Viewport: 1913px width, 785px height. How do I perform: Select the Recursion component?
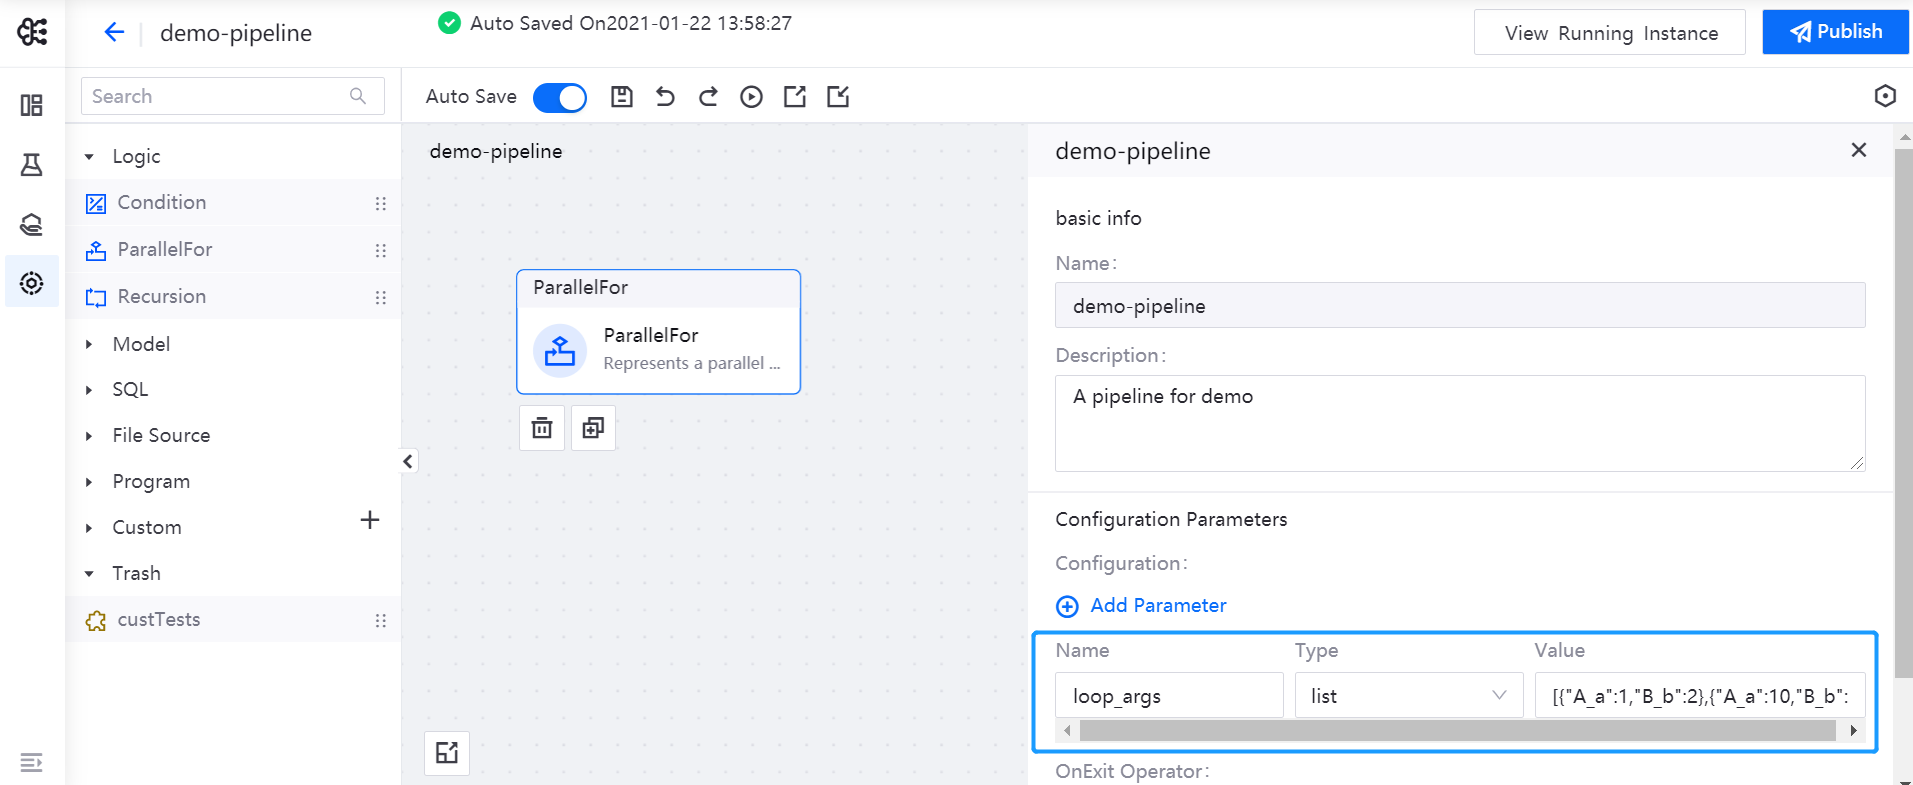(162, 297)
